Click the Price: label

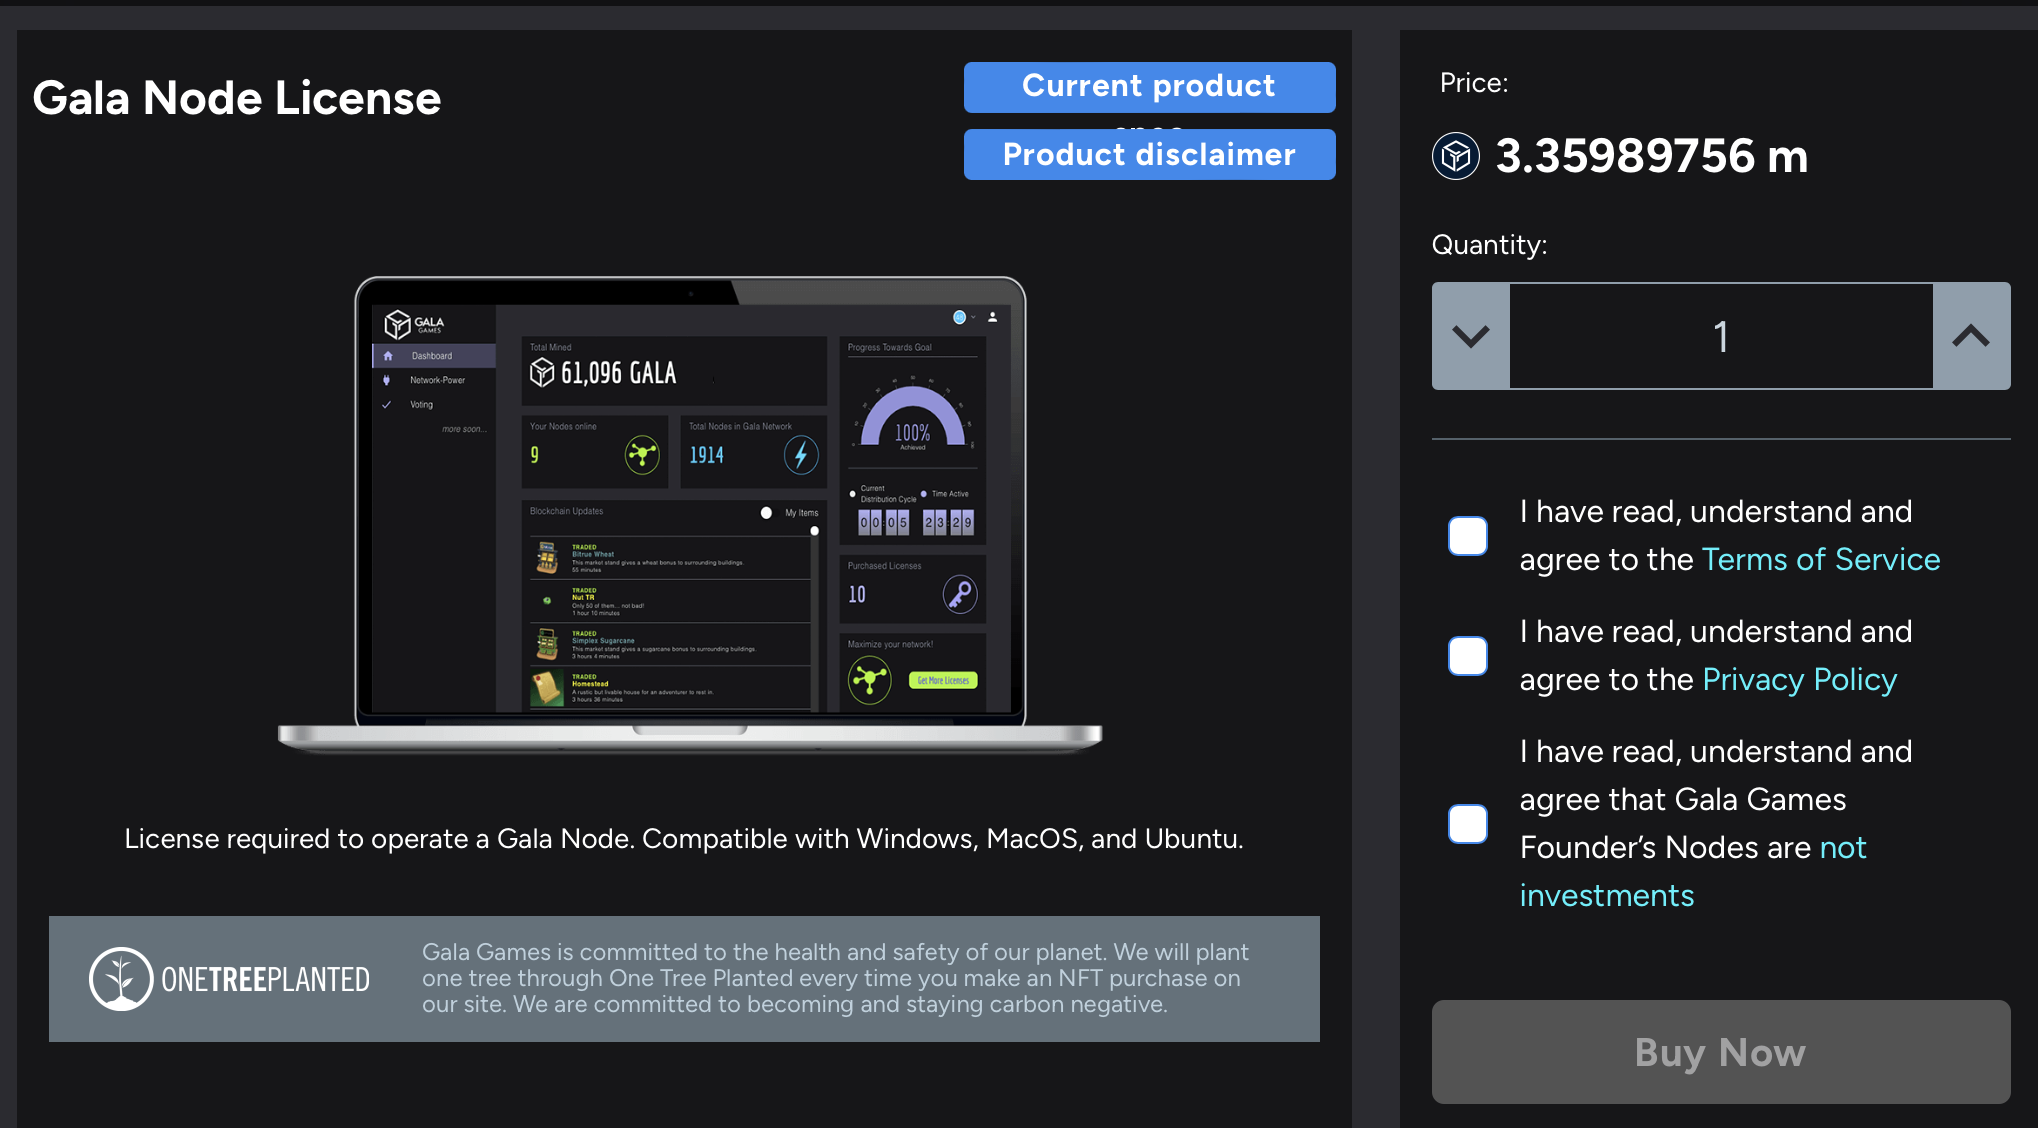coord(1474,83)
